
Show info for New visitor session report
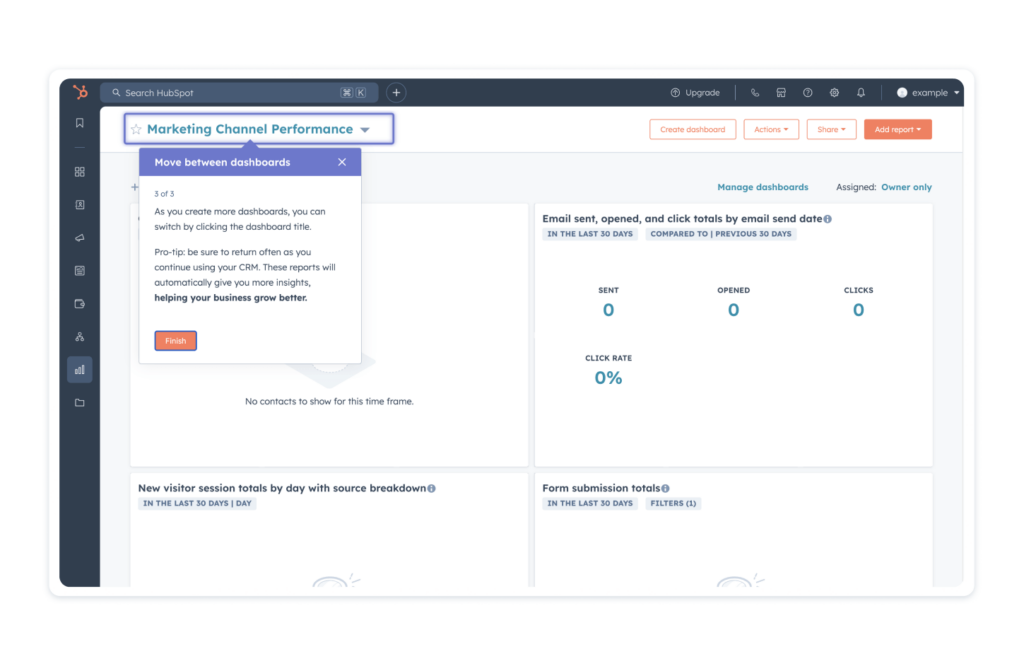click(x=432, y=488)
